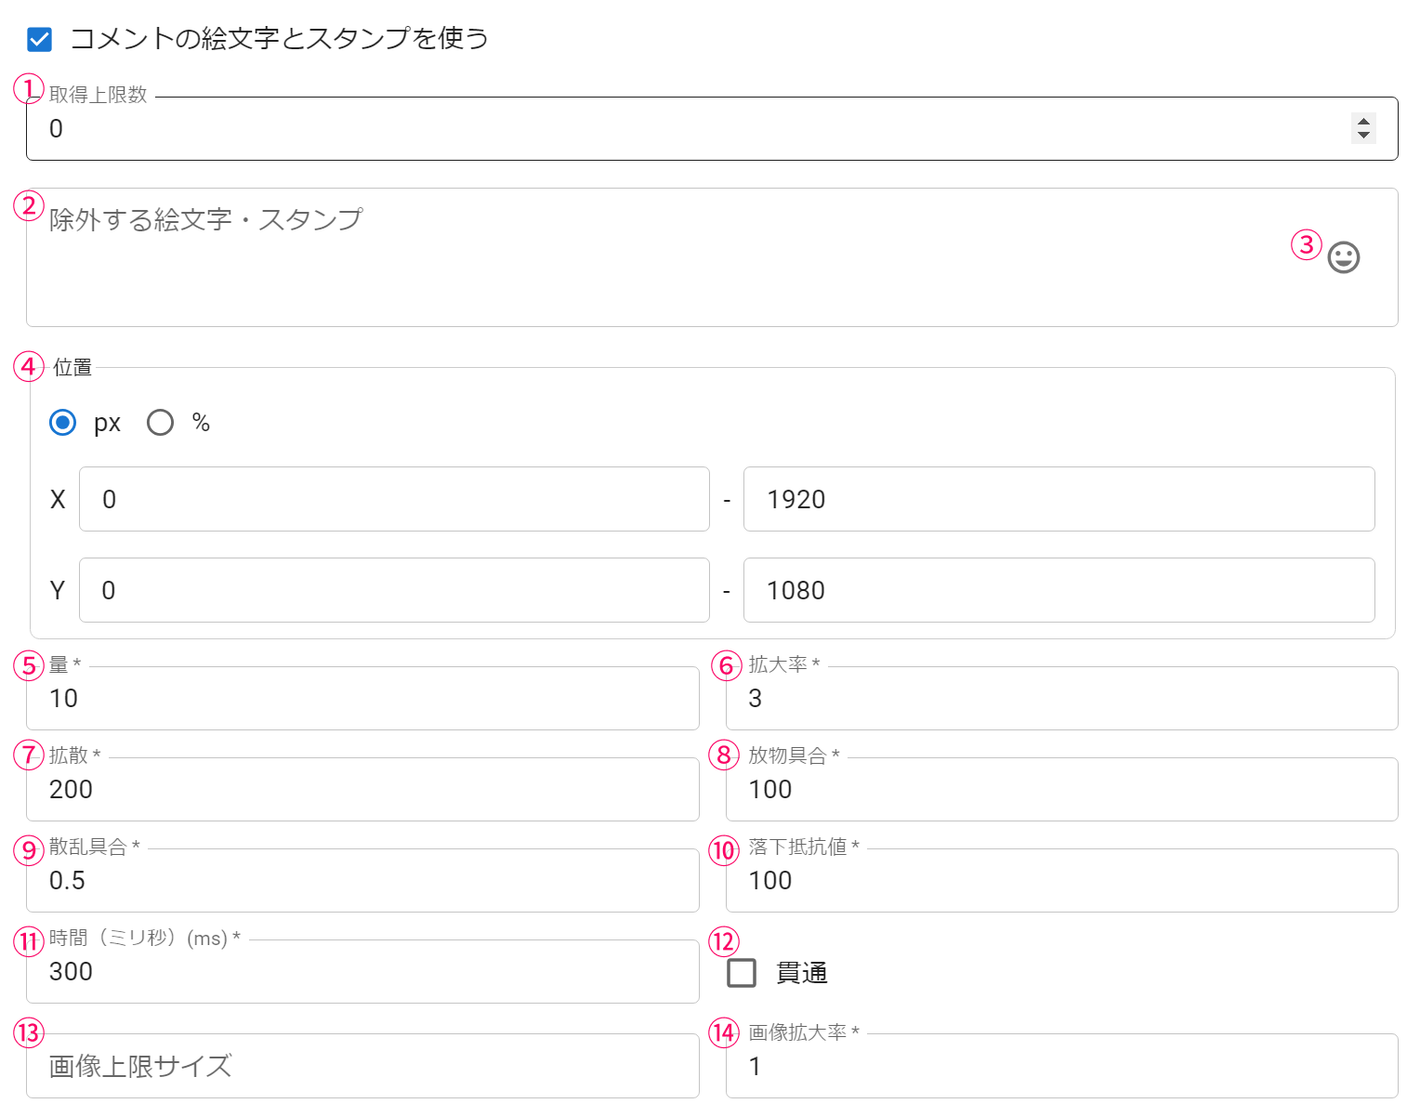Click the 散乱具合 field showing 0.5
Viewport: 1420px width, 1116px height.
pyautogui.click(x=362, y=880)
